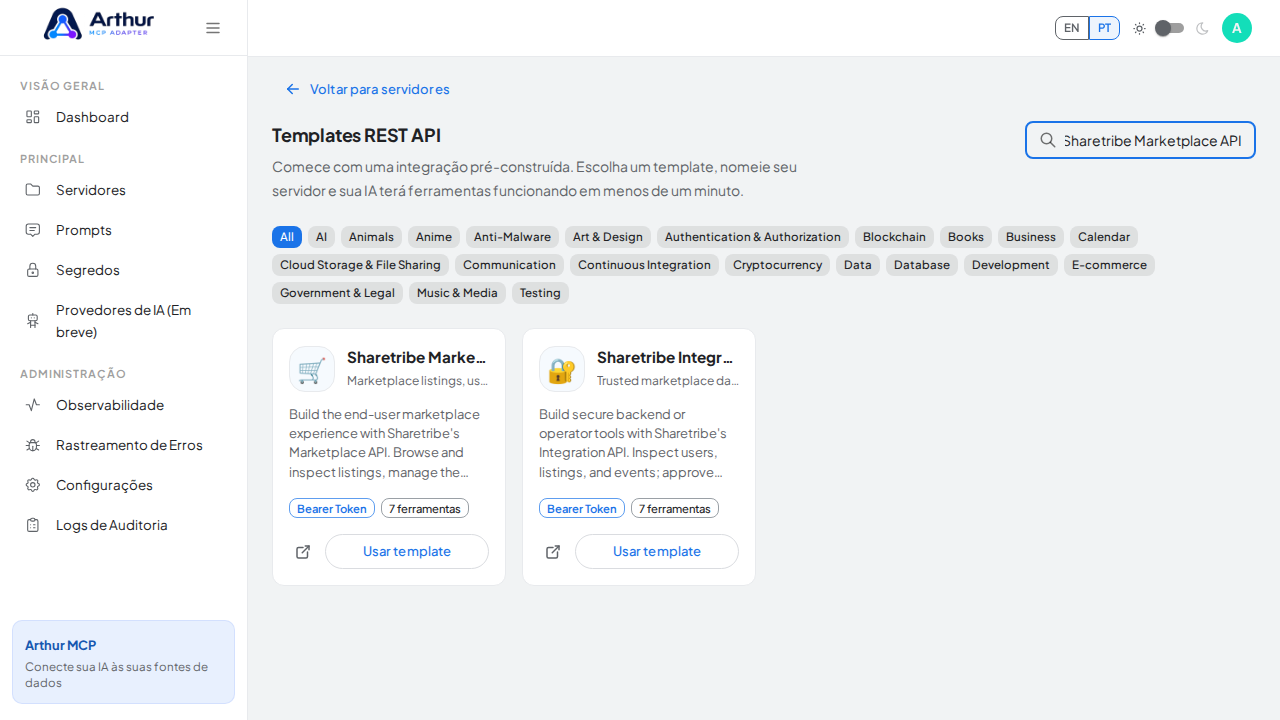Viewport: 1280px width, 720px height.
Task: Select the Music & Media filter
Action: (457, 293)
